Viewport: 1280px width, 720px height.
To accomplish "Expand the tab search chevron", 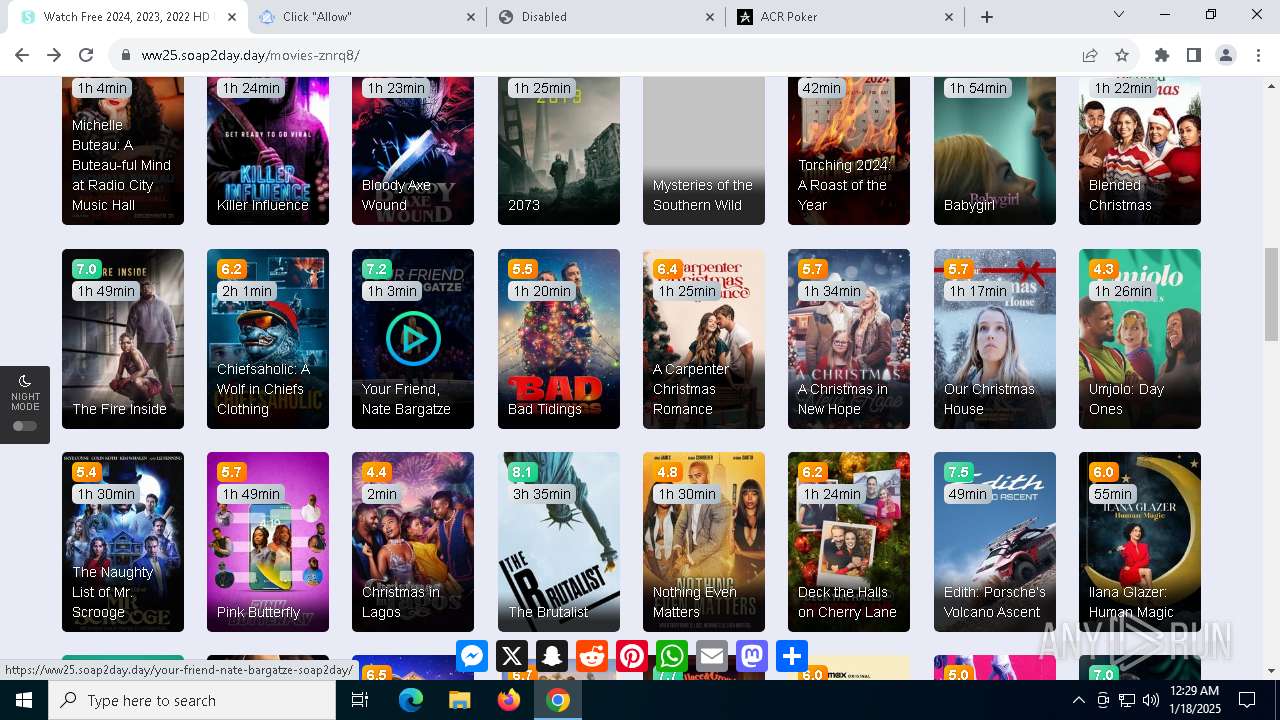I will [1119, 15].
